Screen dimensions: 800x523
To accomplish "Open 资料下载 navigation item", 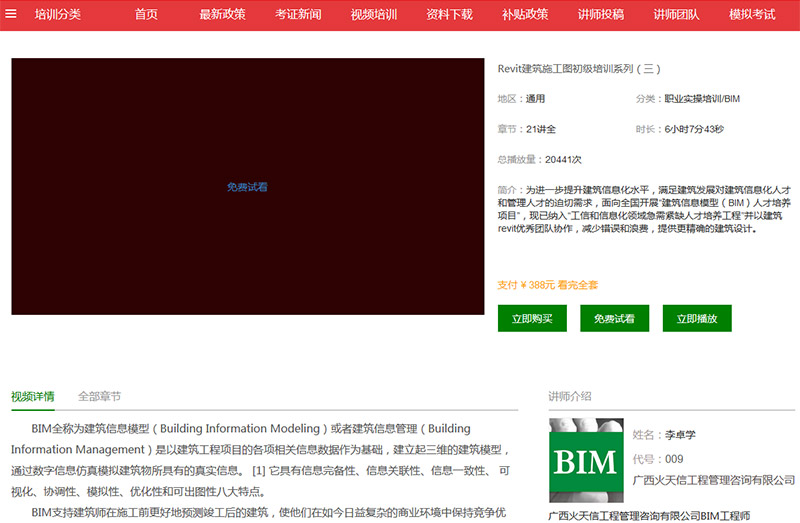I will (x=449, y=14).
